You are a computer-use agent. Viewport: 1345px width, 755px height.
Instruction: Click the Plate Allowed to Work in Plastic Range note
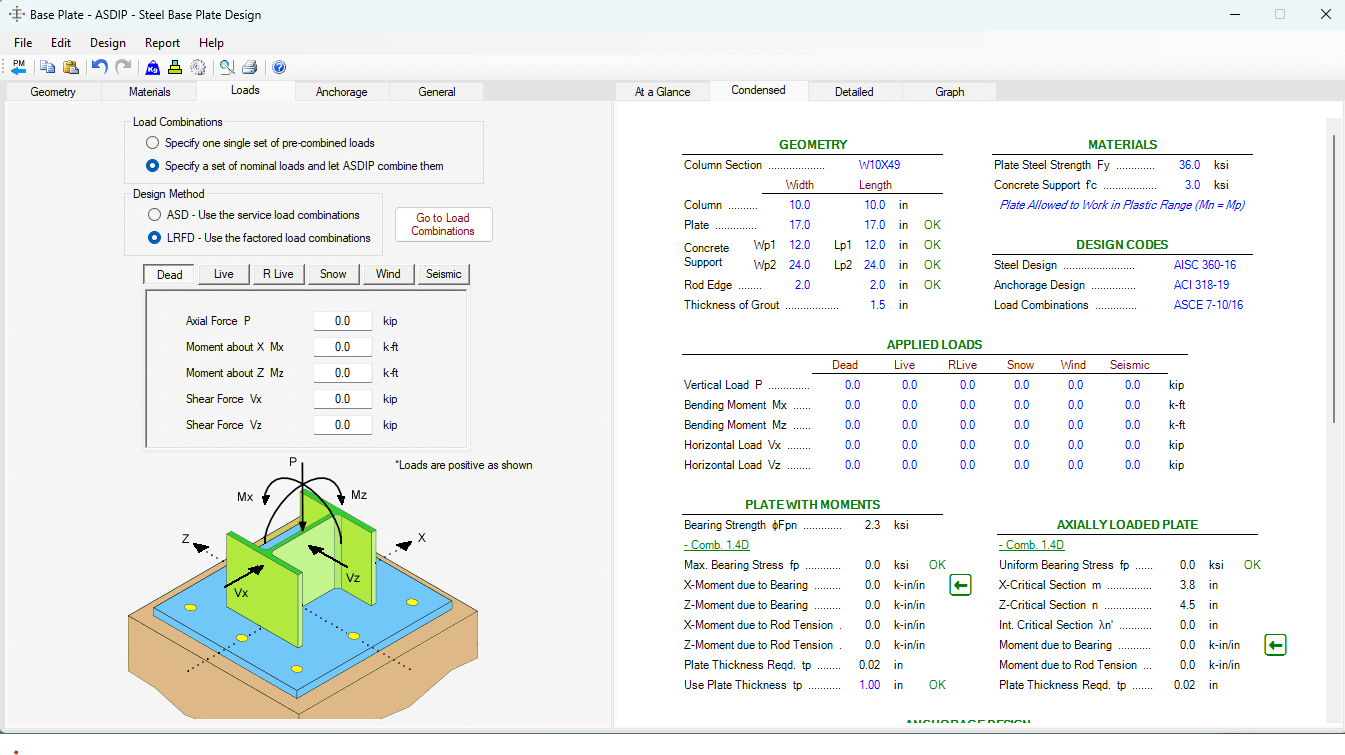(x=1122, y=205)
